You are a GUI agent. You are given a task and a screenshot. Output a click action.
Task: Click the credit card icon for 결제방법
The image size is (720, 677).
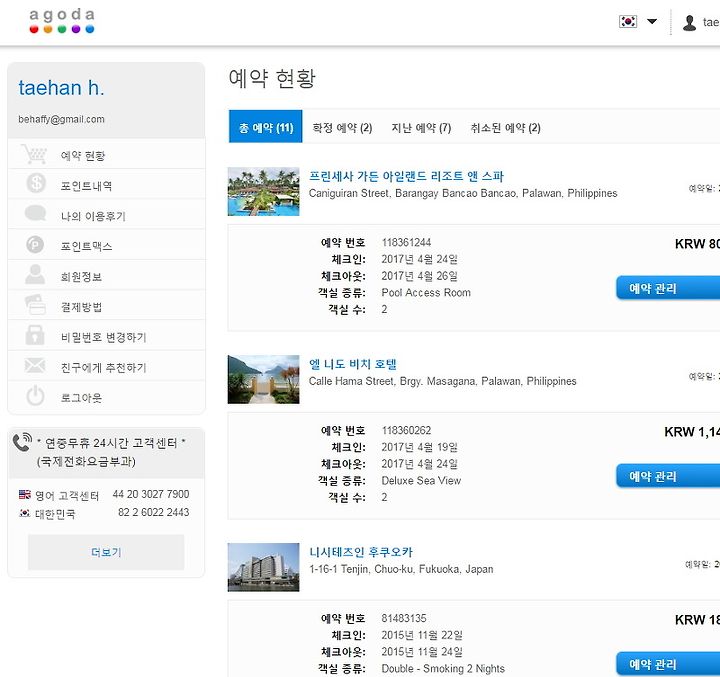click(x=35, y=305)
